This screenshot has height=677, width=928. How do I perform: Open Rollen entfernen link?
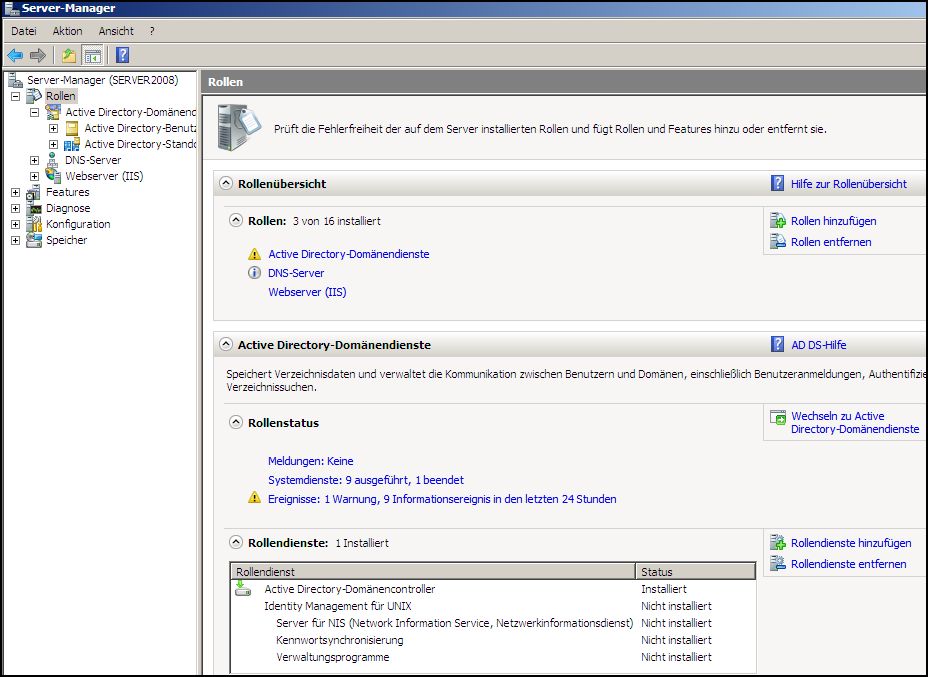point(831,241)
